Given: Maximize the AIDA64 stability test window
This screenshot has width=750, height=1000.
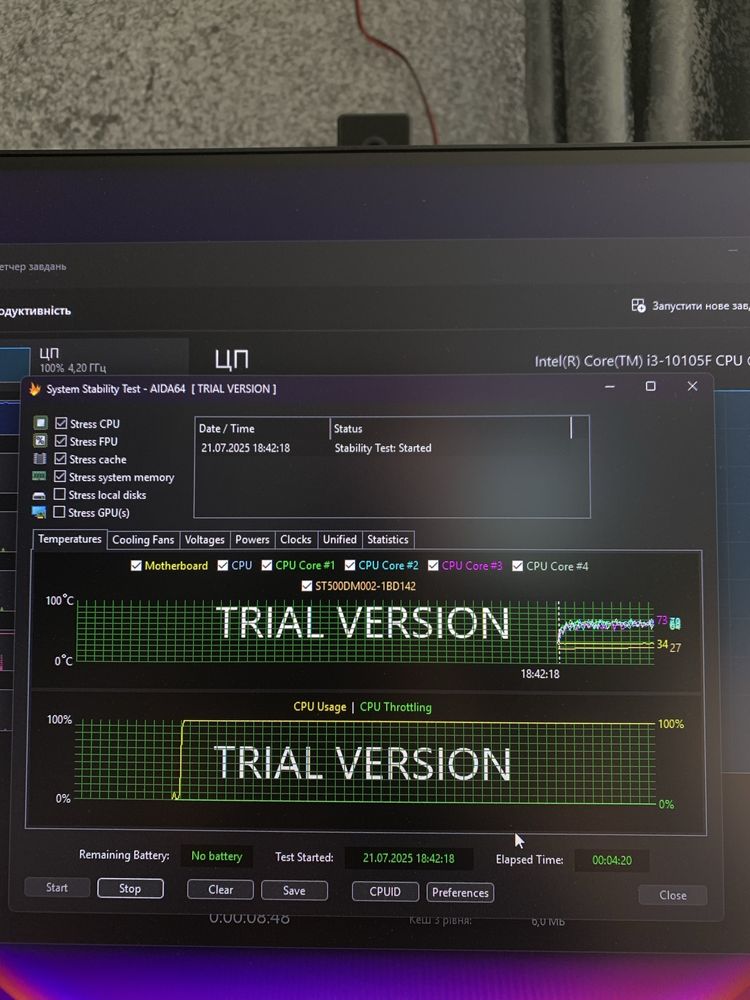Looking at the screenshot, I should click(x=651, y=386).
